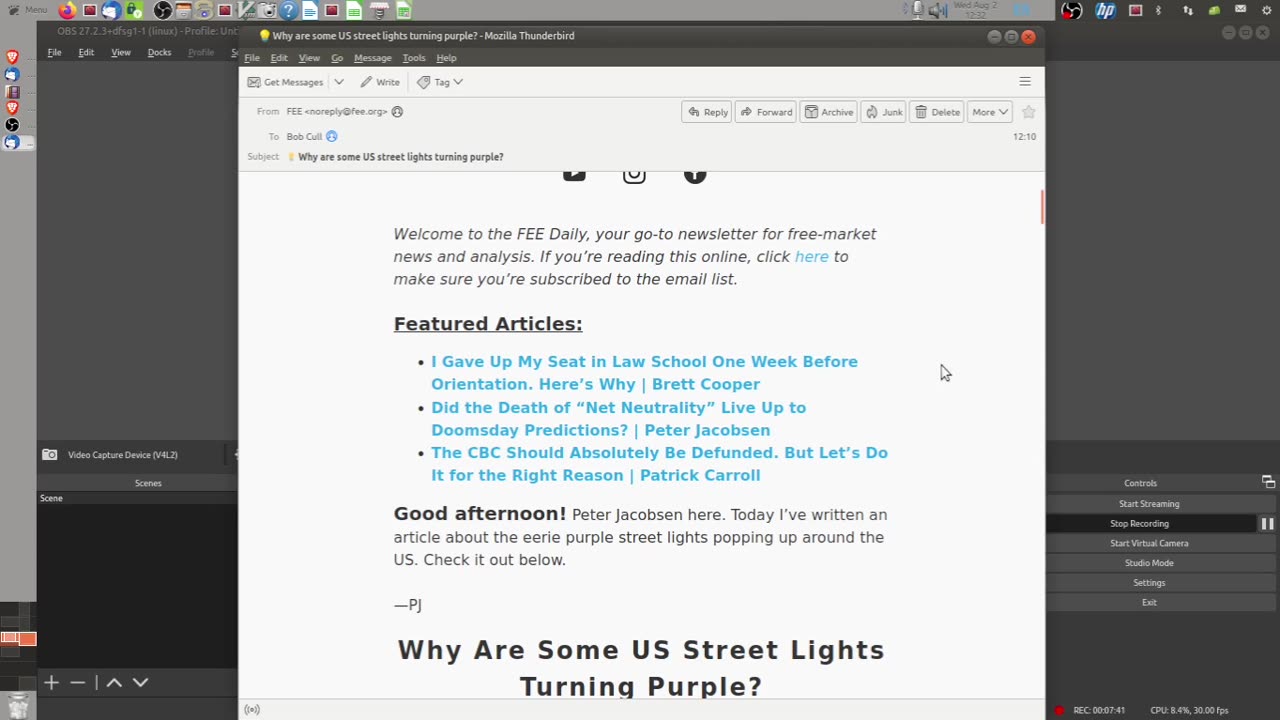
Task: Delete the current message
Action: click(x=937, y=112)
